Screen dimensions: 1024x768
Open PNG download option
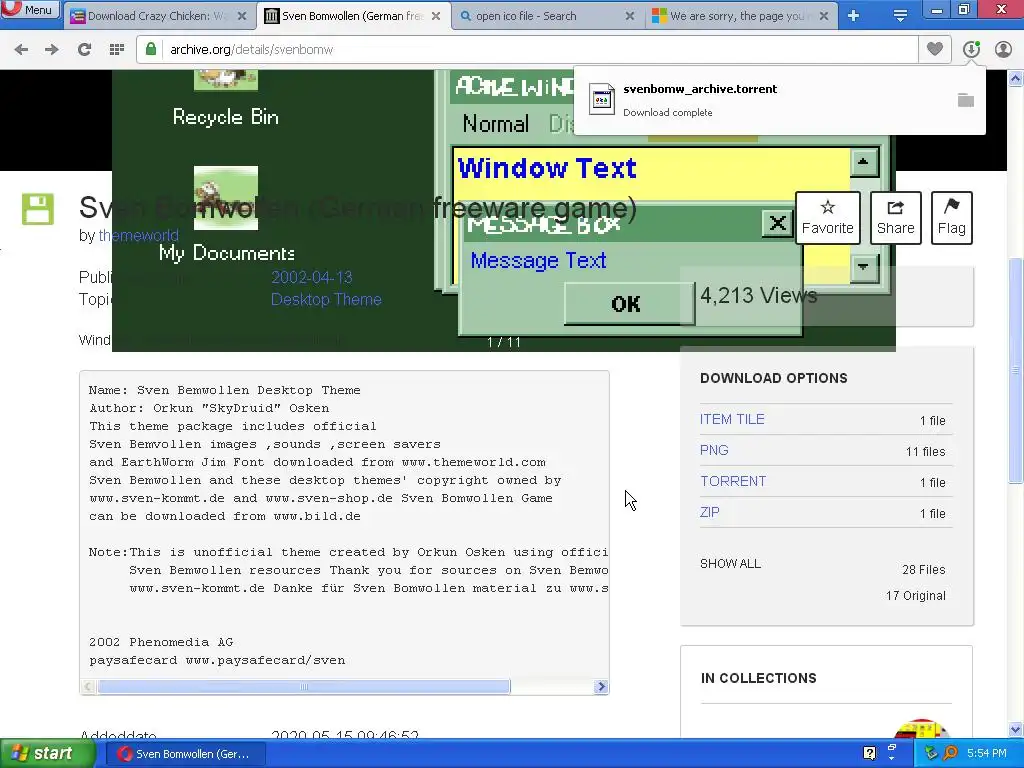click(x=714, y=450)
